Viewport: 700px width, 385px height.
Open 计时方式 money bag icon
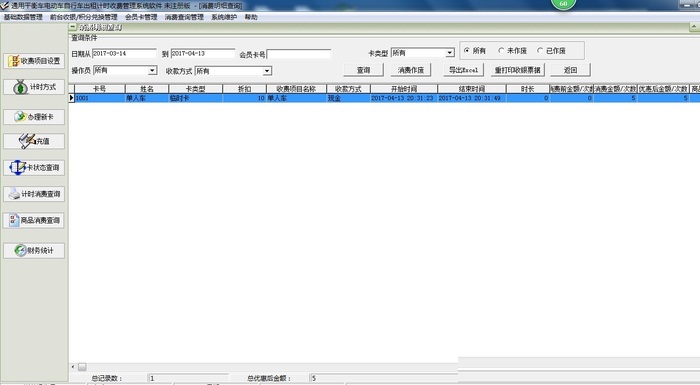tap(20, 87)
